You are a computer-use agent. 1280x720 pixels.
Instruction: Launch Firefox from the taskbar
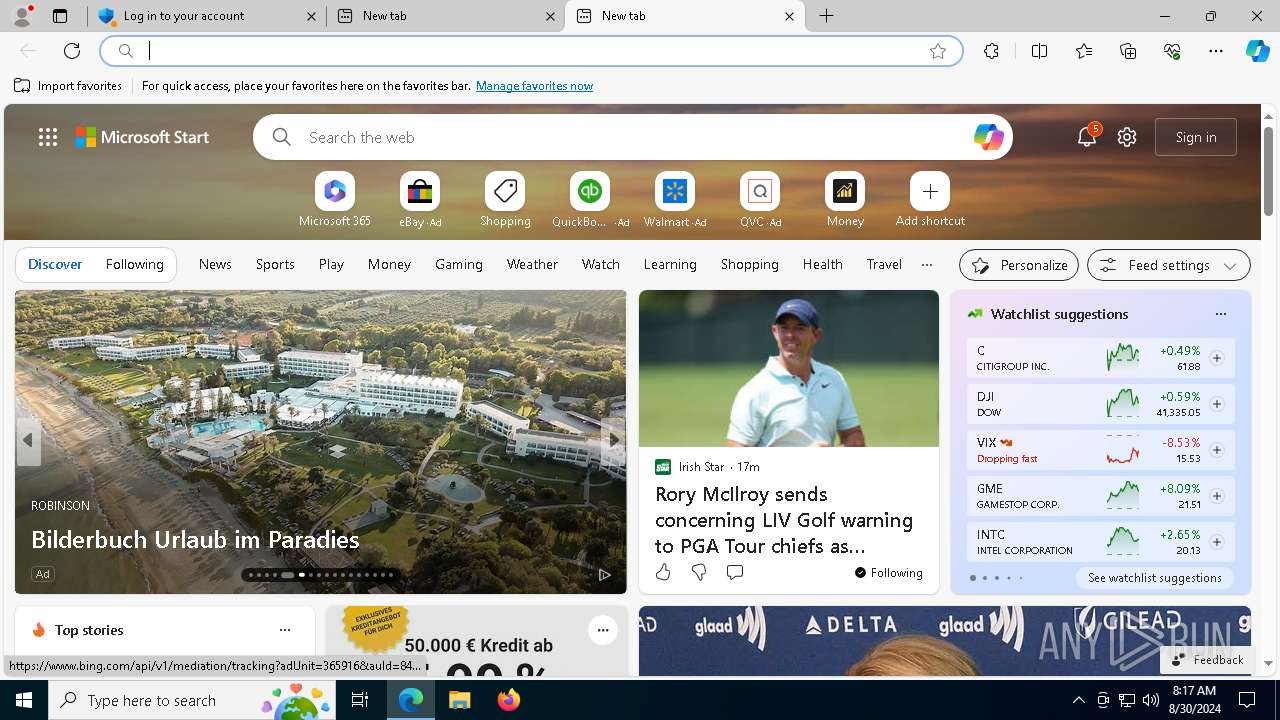[509, 700]
